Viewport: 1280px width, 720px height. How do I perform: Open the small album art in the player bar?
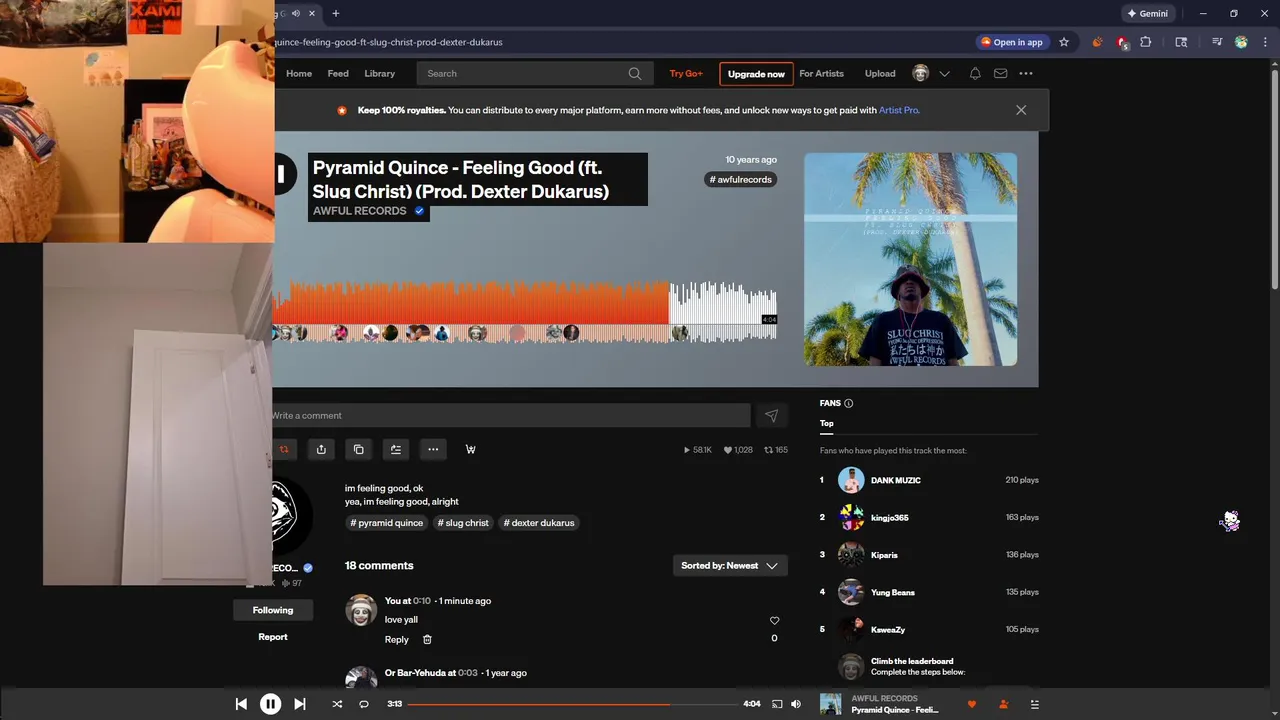(x=831, y=704)
